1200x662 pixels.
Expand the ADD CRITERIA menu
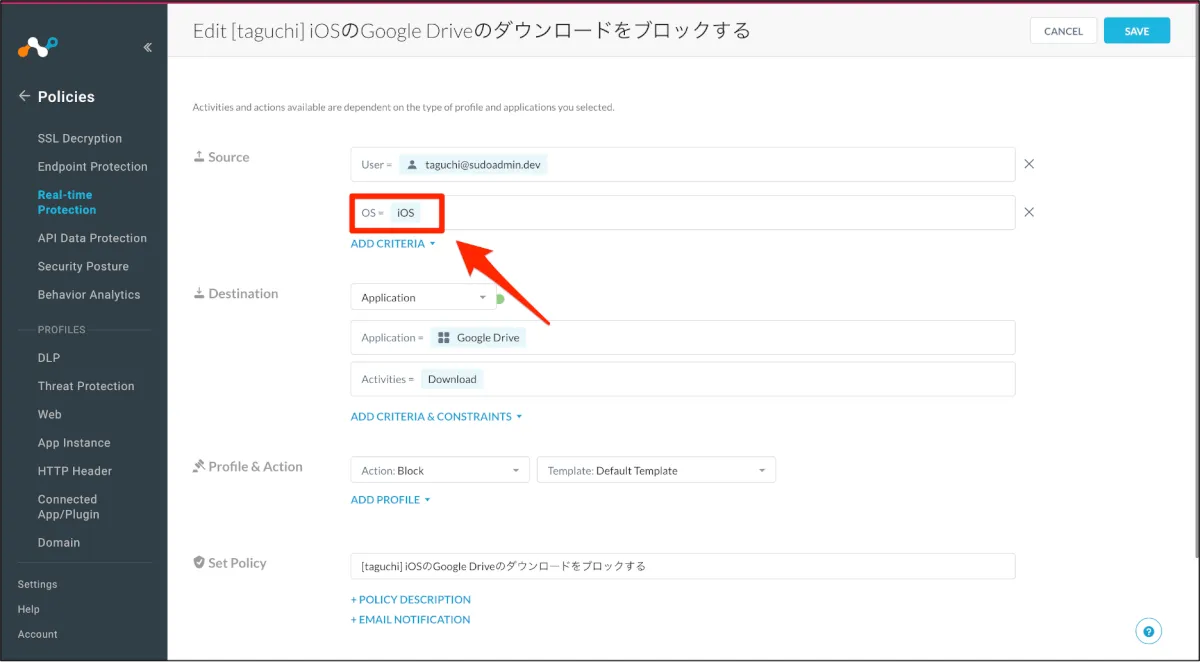[x=393, y=244]
